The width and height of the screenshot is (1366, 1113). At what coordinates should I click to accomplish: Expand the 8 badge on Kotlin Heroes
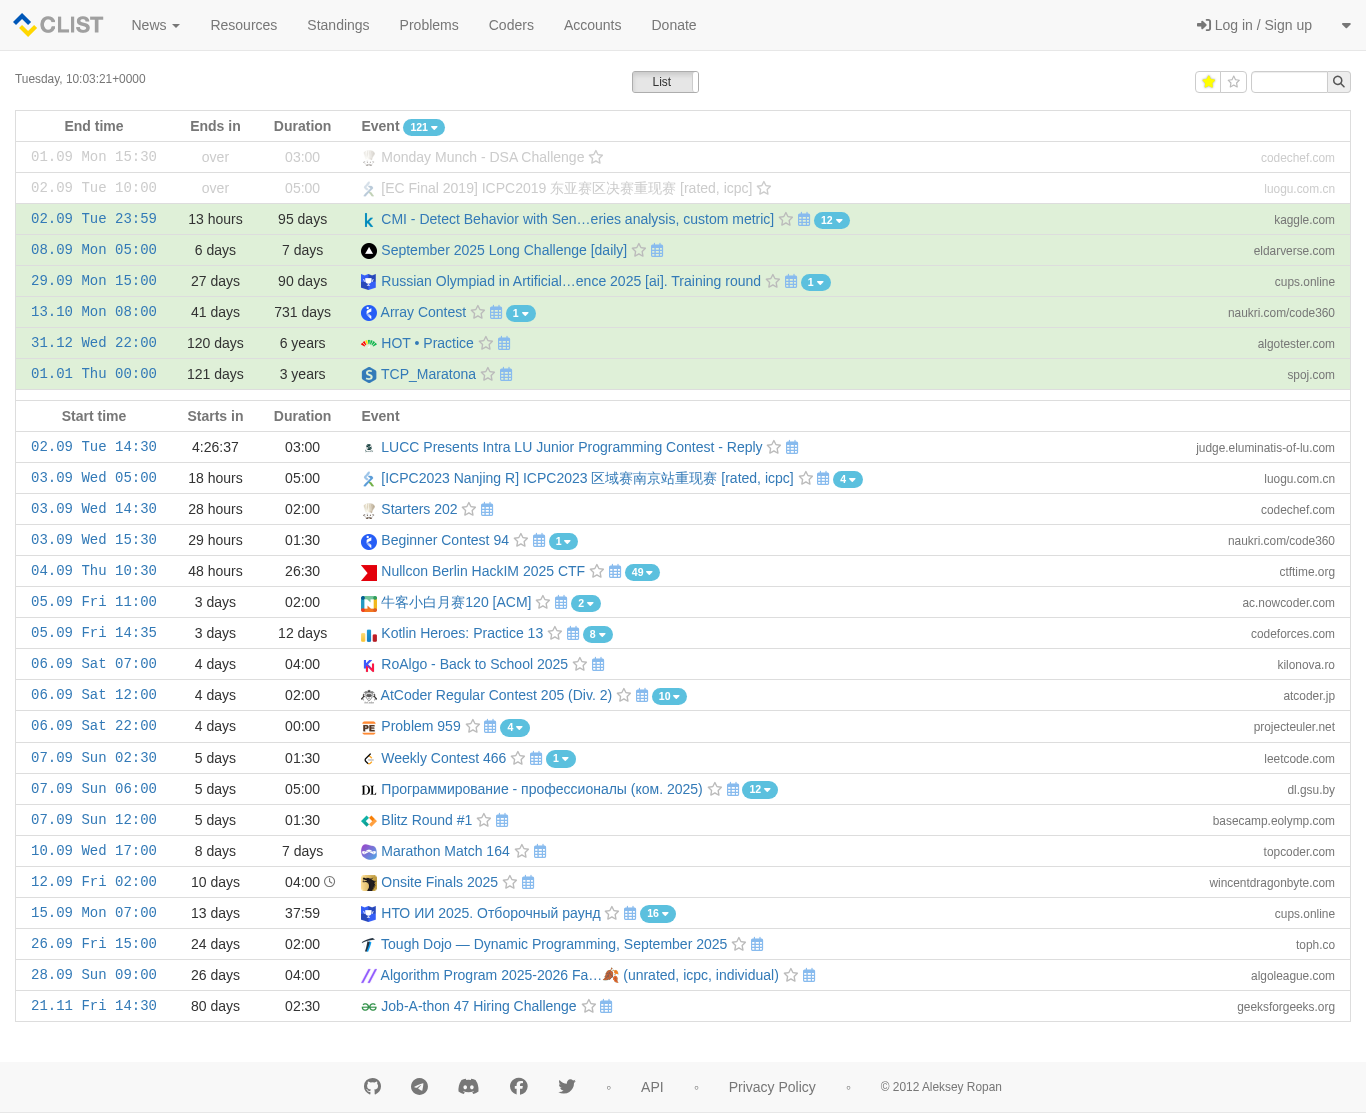pos(598,634)
